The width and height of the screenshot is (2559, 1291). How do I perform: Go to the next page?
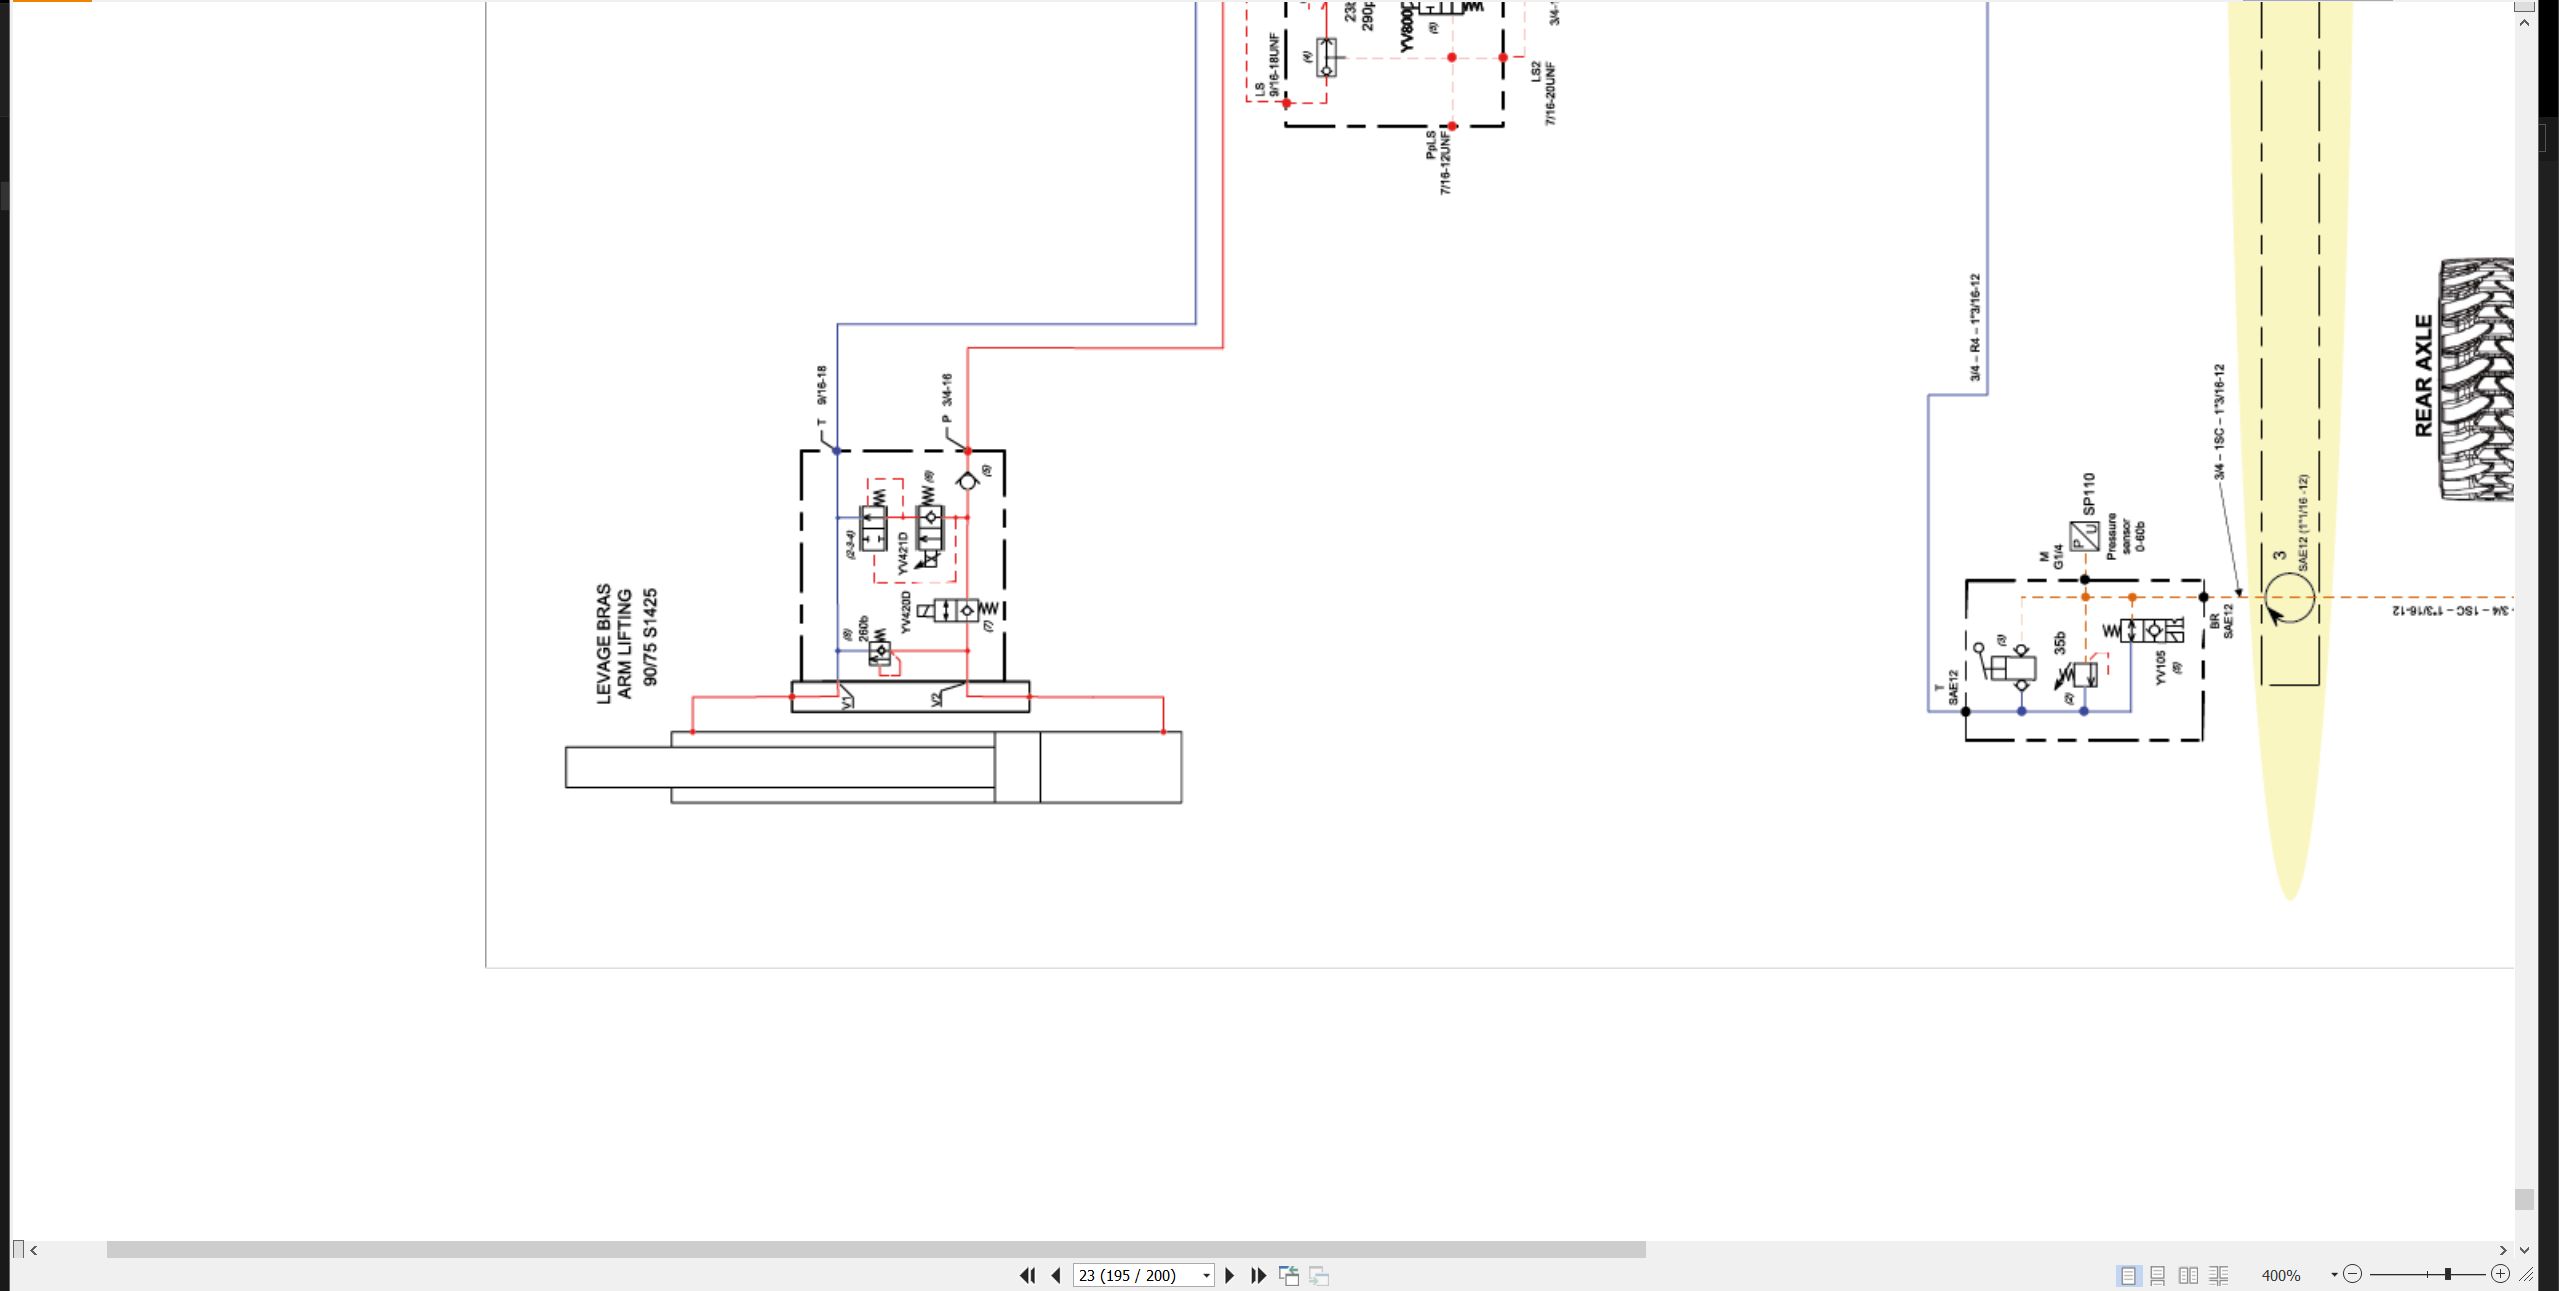click(1230, 1275)
